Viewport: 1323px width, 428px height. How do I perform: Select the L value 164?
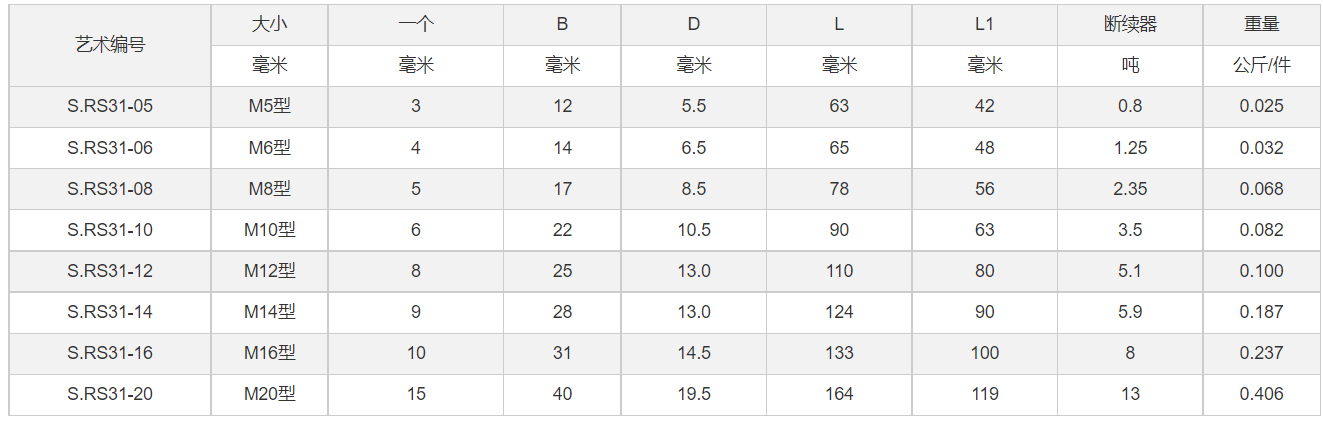point(839,394)
